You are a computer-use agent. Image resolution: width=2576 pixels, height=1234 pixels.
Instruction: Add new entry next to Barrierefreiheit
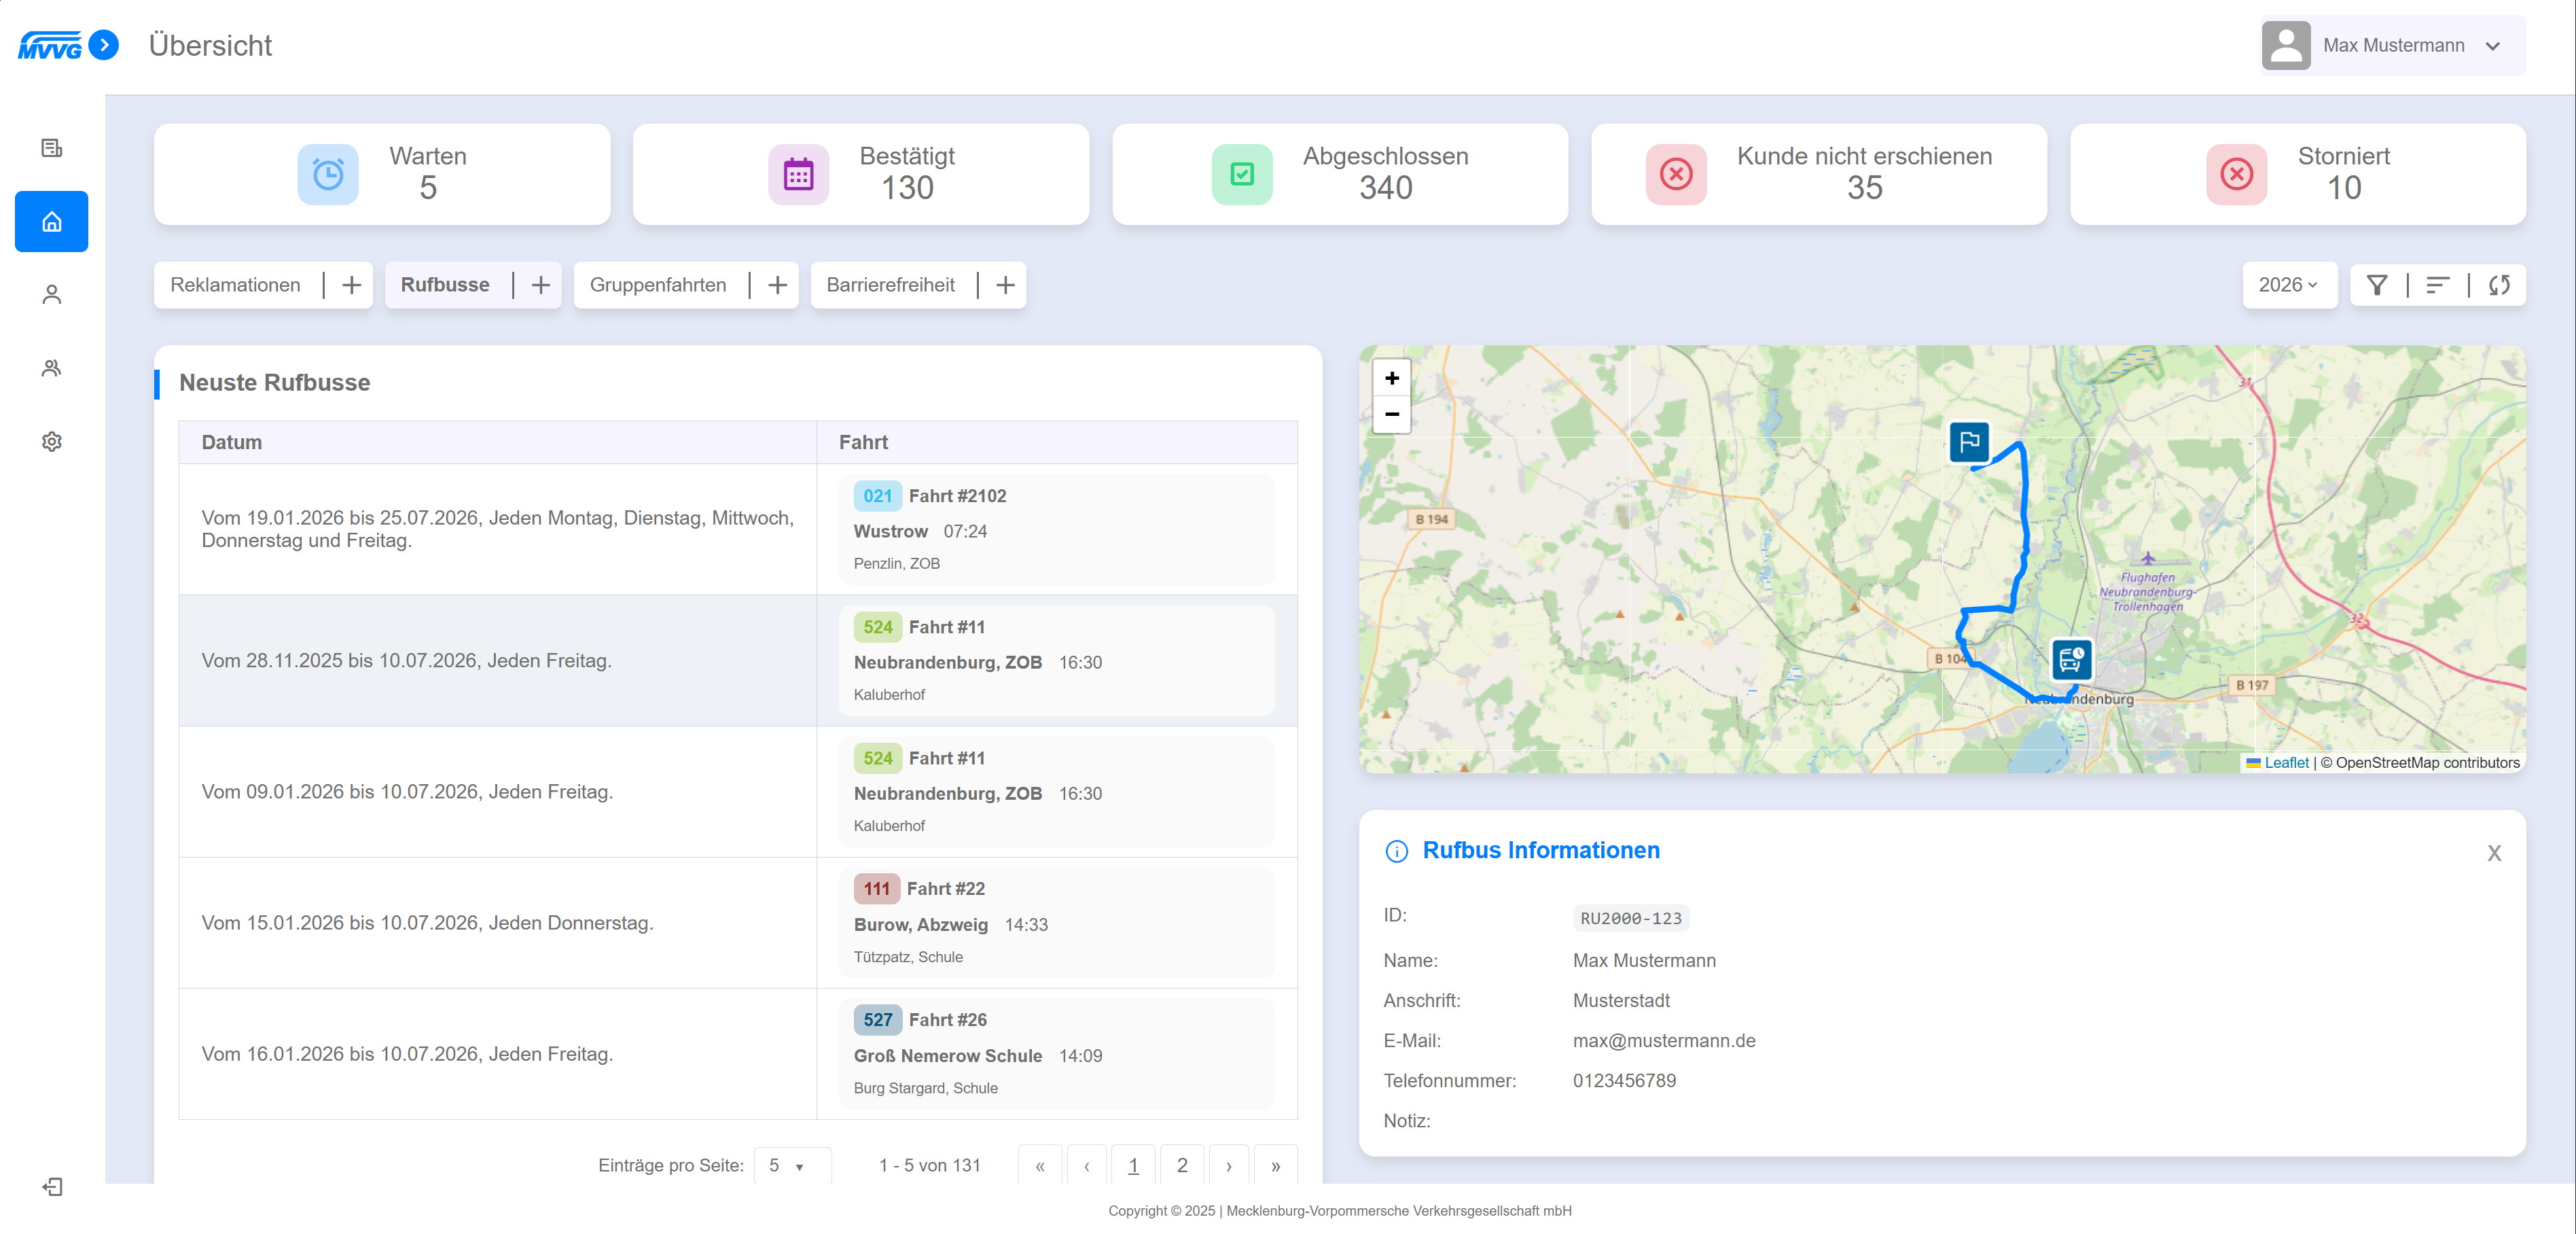pyautogui.click(x=1005, y=285)
